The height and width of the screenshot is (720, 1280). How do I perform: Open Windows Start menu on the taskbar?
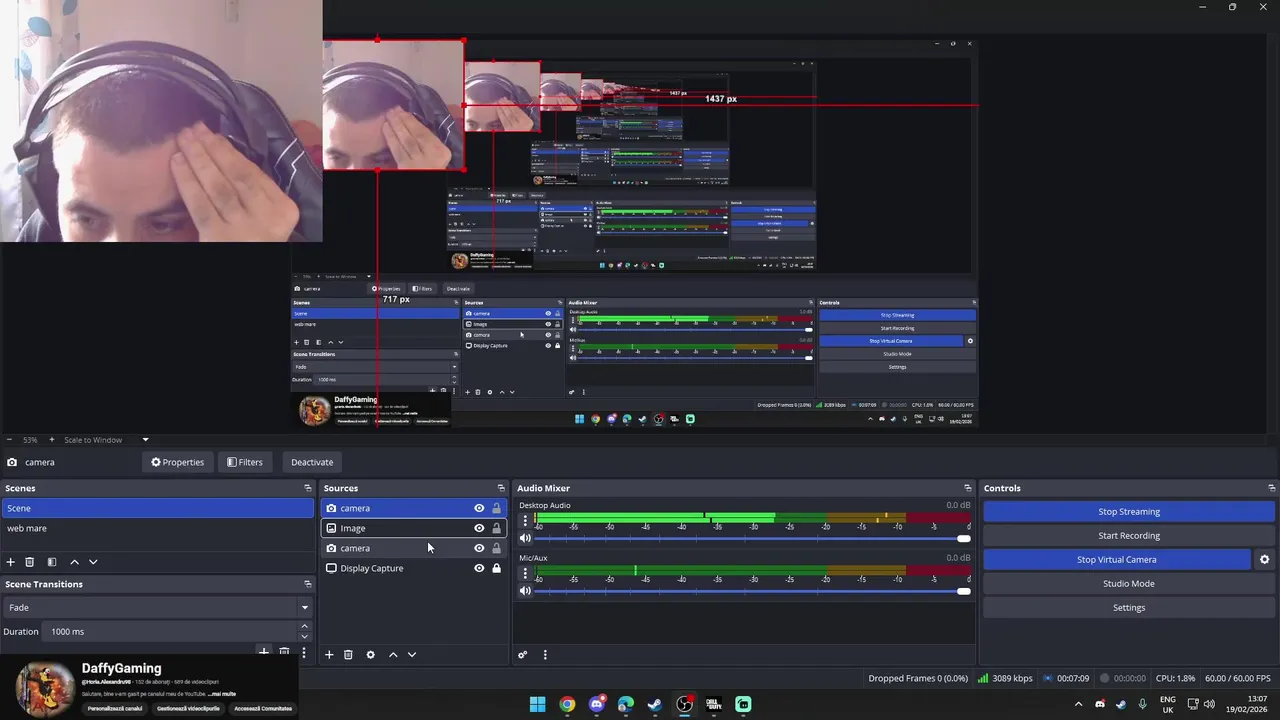pos(537,705)
